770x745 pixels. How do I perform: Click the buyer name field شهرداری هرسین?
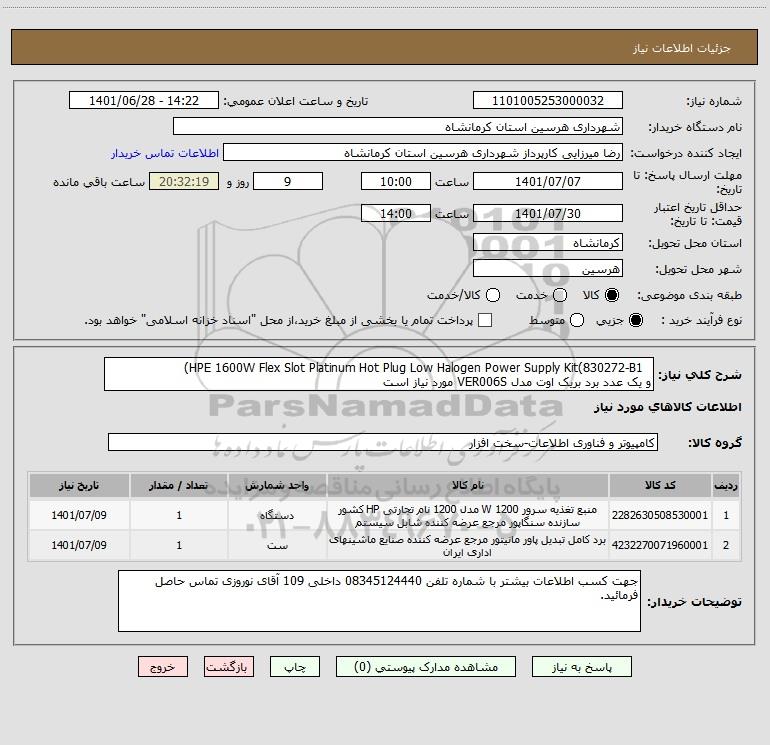pyautogui.click(x=398, y=127)
